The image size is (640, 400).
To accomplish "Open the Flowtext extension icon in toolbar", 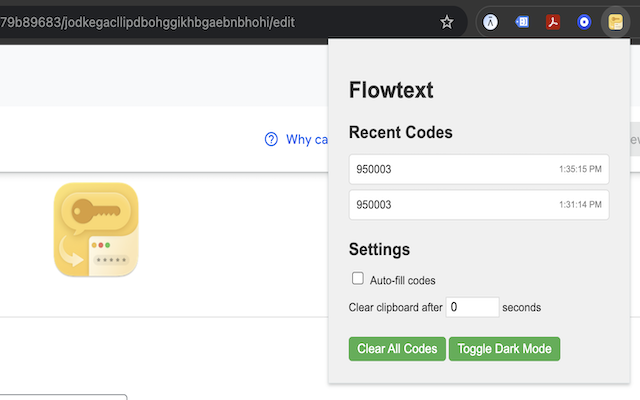I will [x=616, y=22].
